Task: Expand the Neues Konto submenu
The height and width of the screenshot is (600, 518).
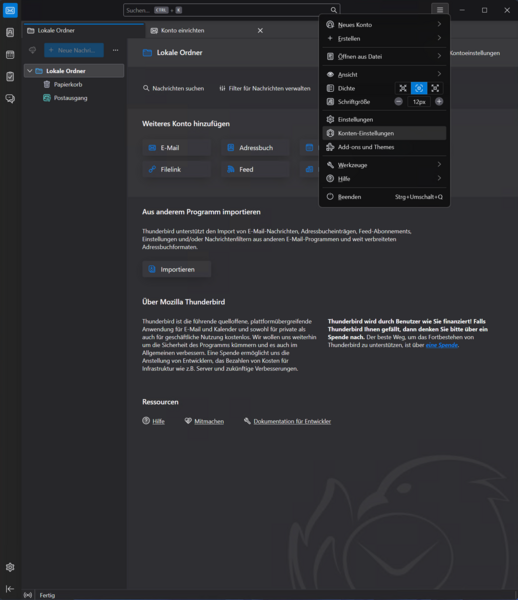Action: pos(384,24)
